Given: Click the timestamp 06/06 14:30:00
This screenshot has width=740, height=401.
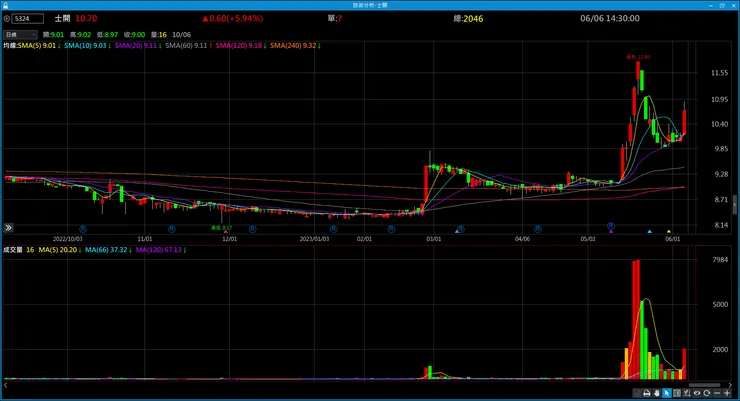Looking at the screenshot, I should (x=610, y=18).
